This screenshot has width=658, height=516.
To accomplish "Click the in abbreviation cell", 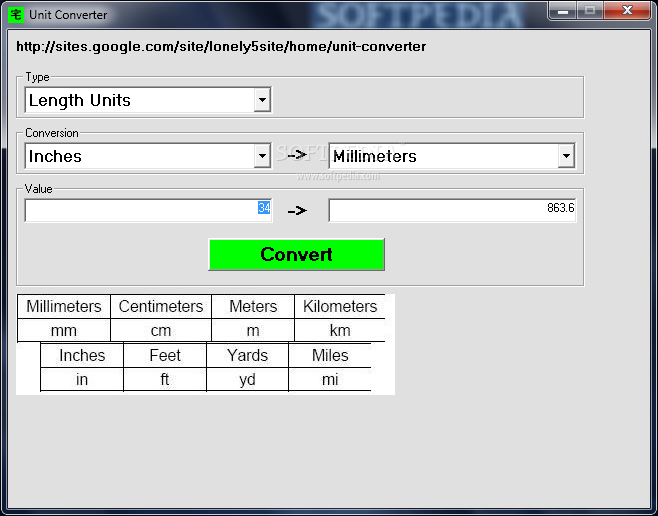I will (x=82, y=380).
